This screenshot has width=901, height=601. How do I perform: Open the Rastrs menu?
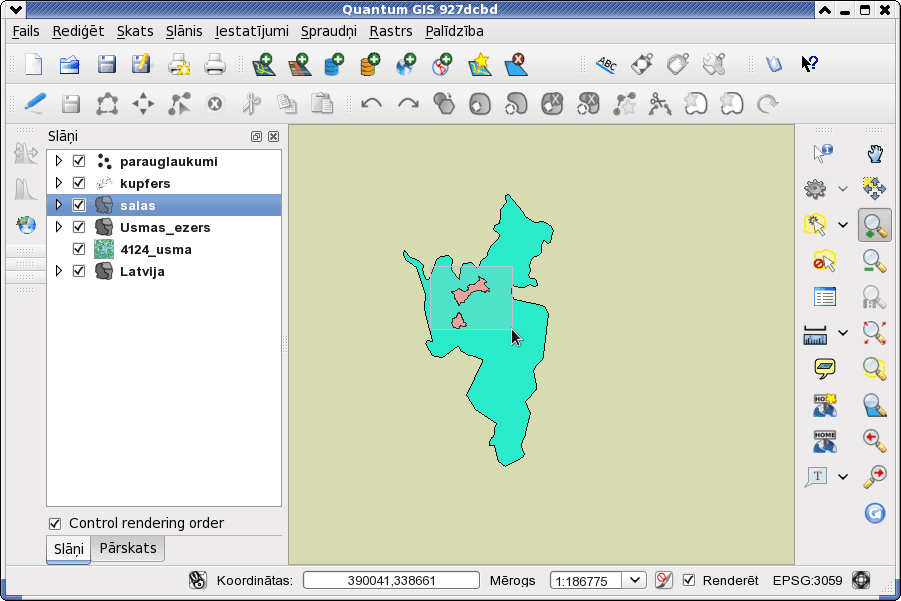[391, 31]
